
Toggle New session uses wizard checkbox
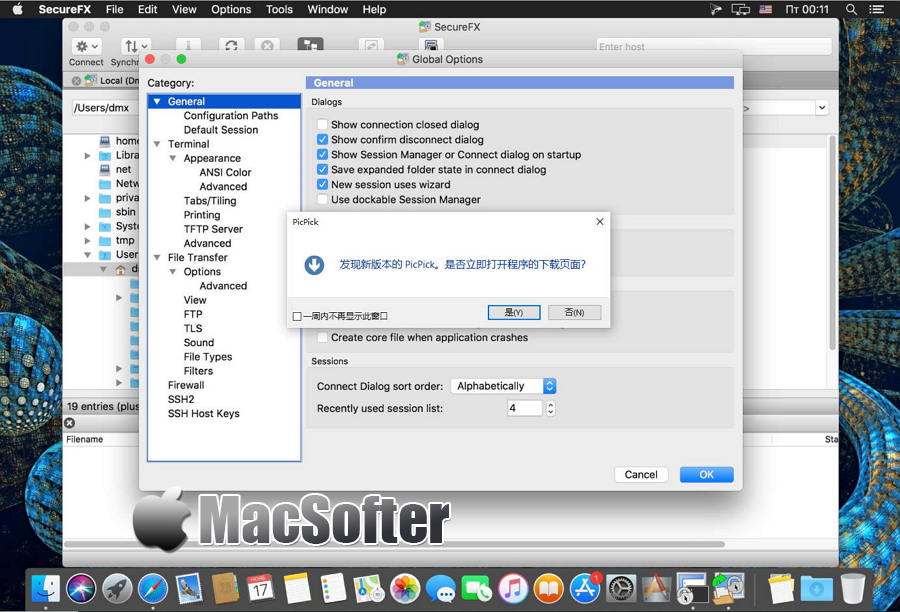323,184
